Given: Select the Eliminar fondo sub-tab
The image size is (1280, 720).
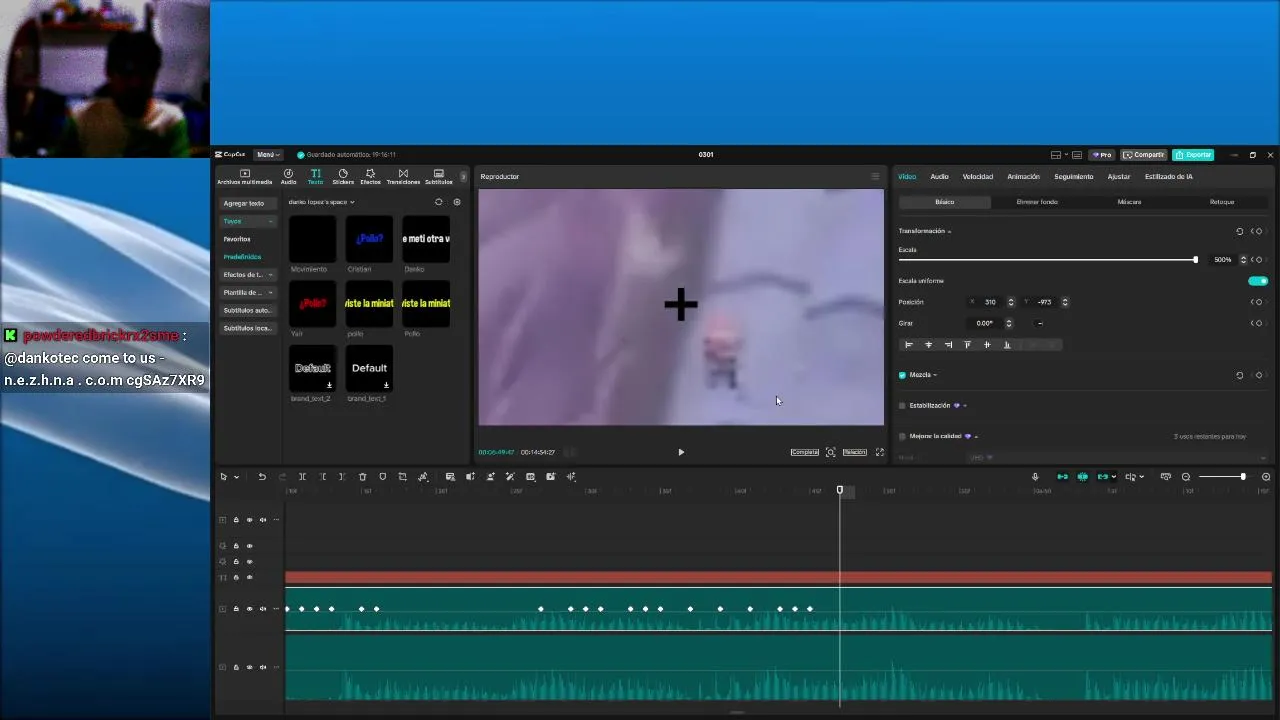Looking at the screenshot, I should click(x=1037, y=202).
